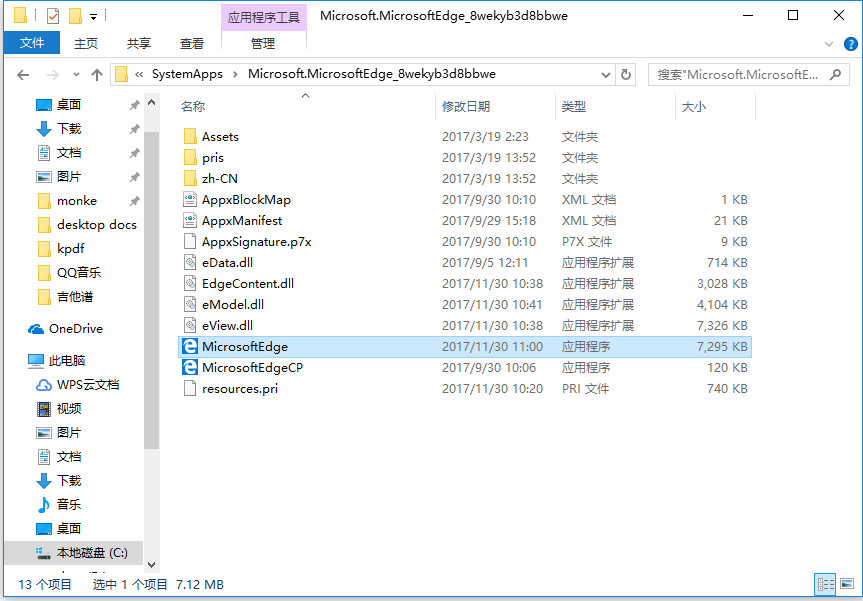Click the SystemApps breadcrumb
The height and width of the screenshot is (601, 863).
188,74
